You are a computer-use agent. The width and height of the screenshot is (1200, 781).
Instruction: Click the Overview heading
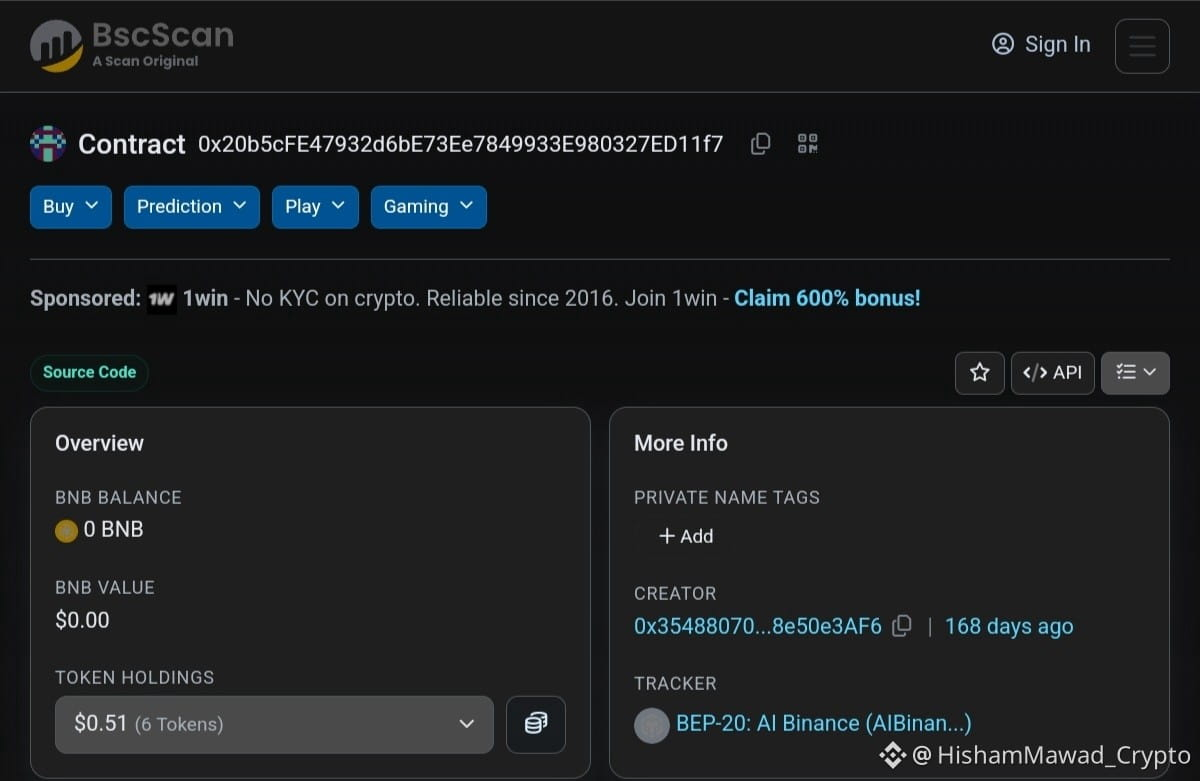coord(99,443)
